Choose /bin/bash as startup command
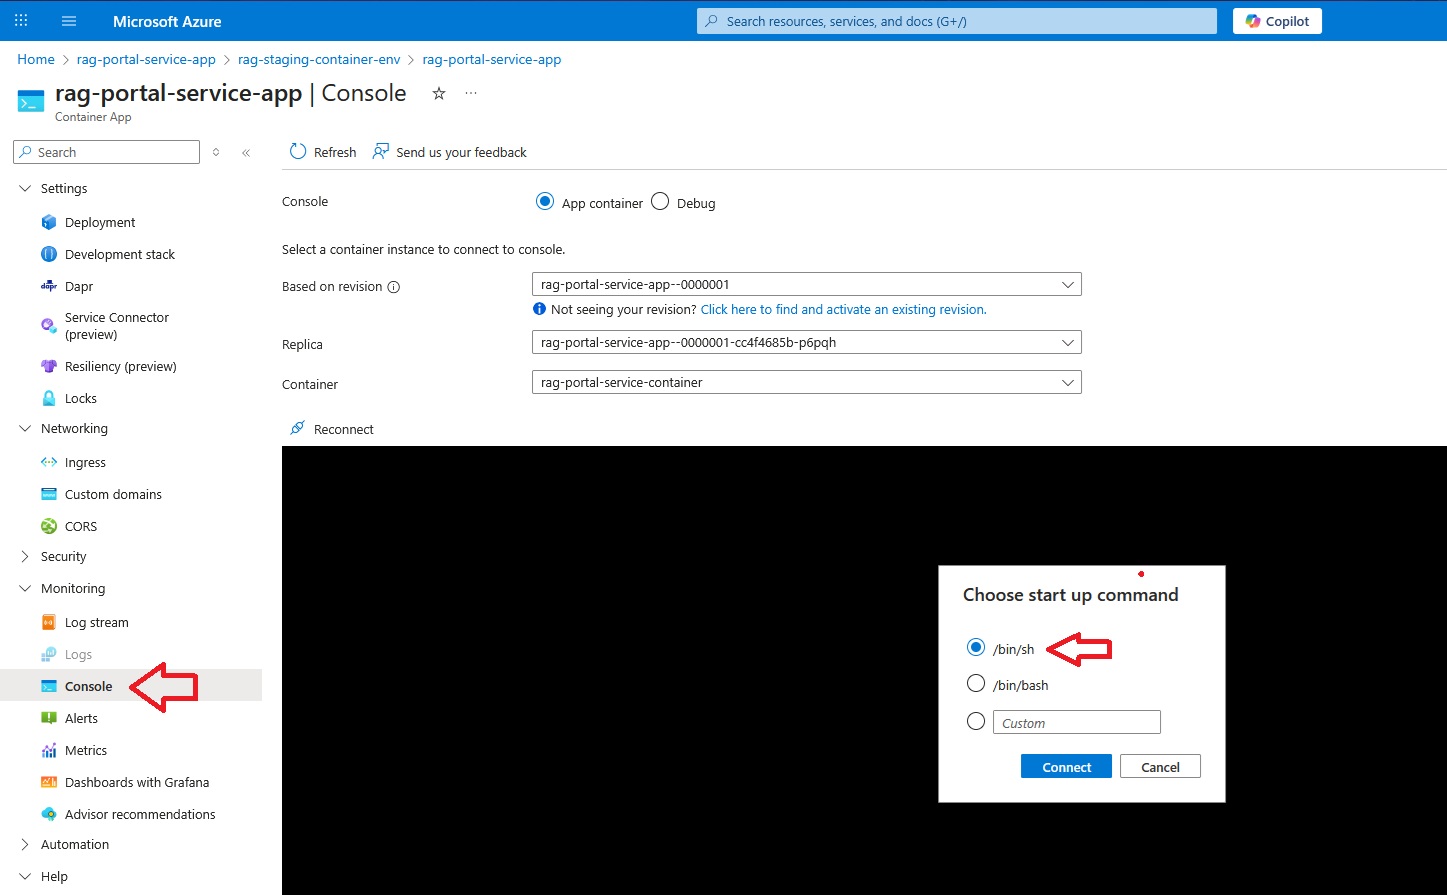Image resolution: width=1447 pixels, height=895 pixels. 976,683
